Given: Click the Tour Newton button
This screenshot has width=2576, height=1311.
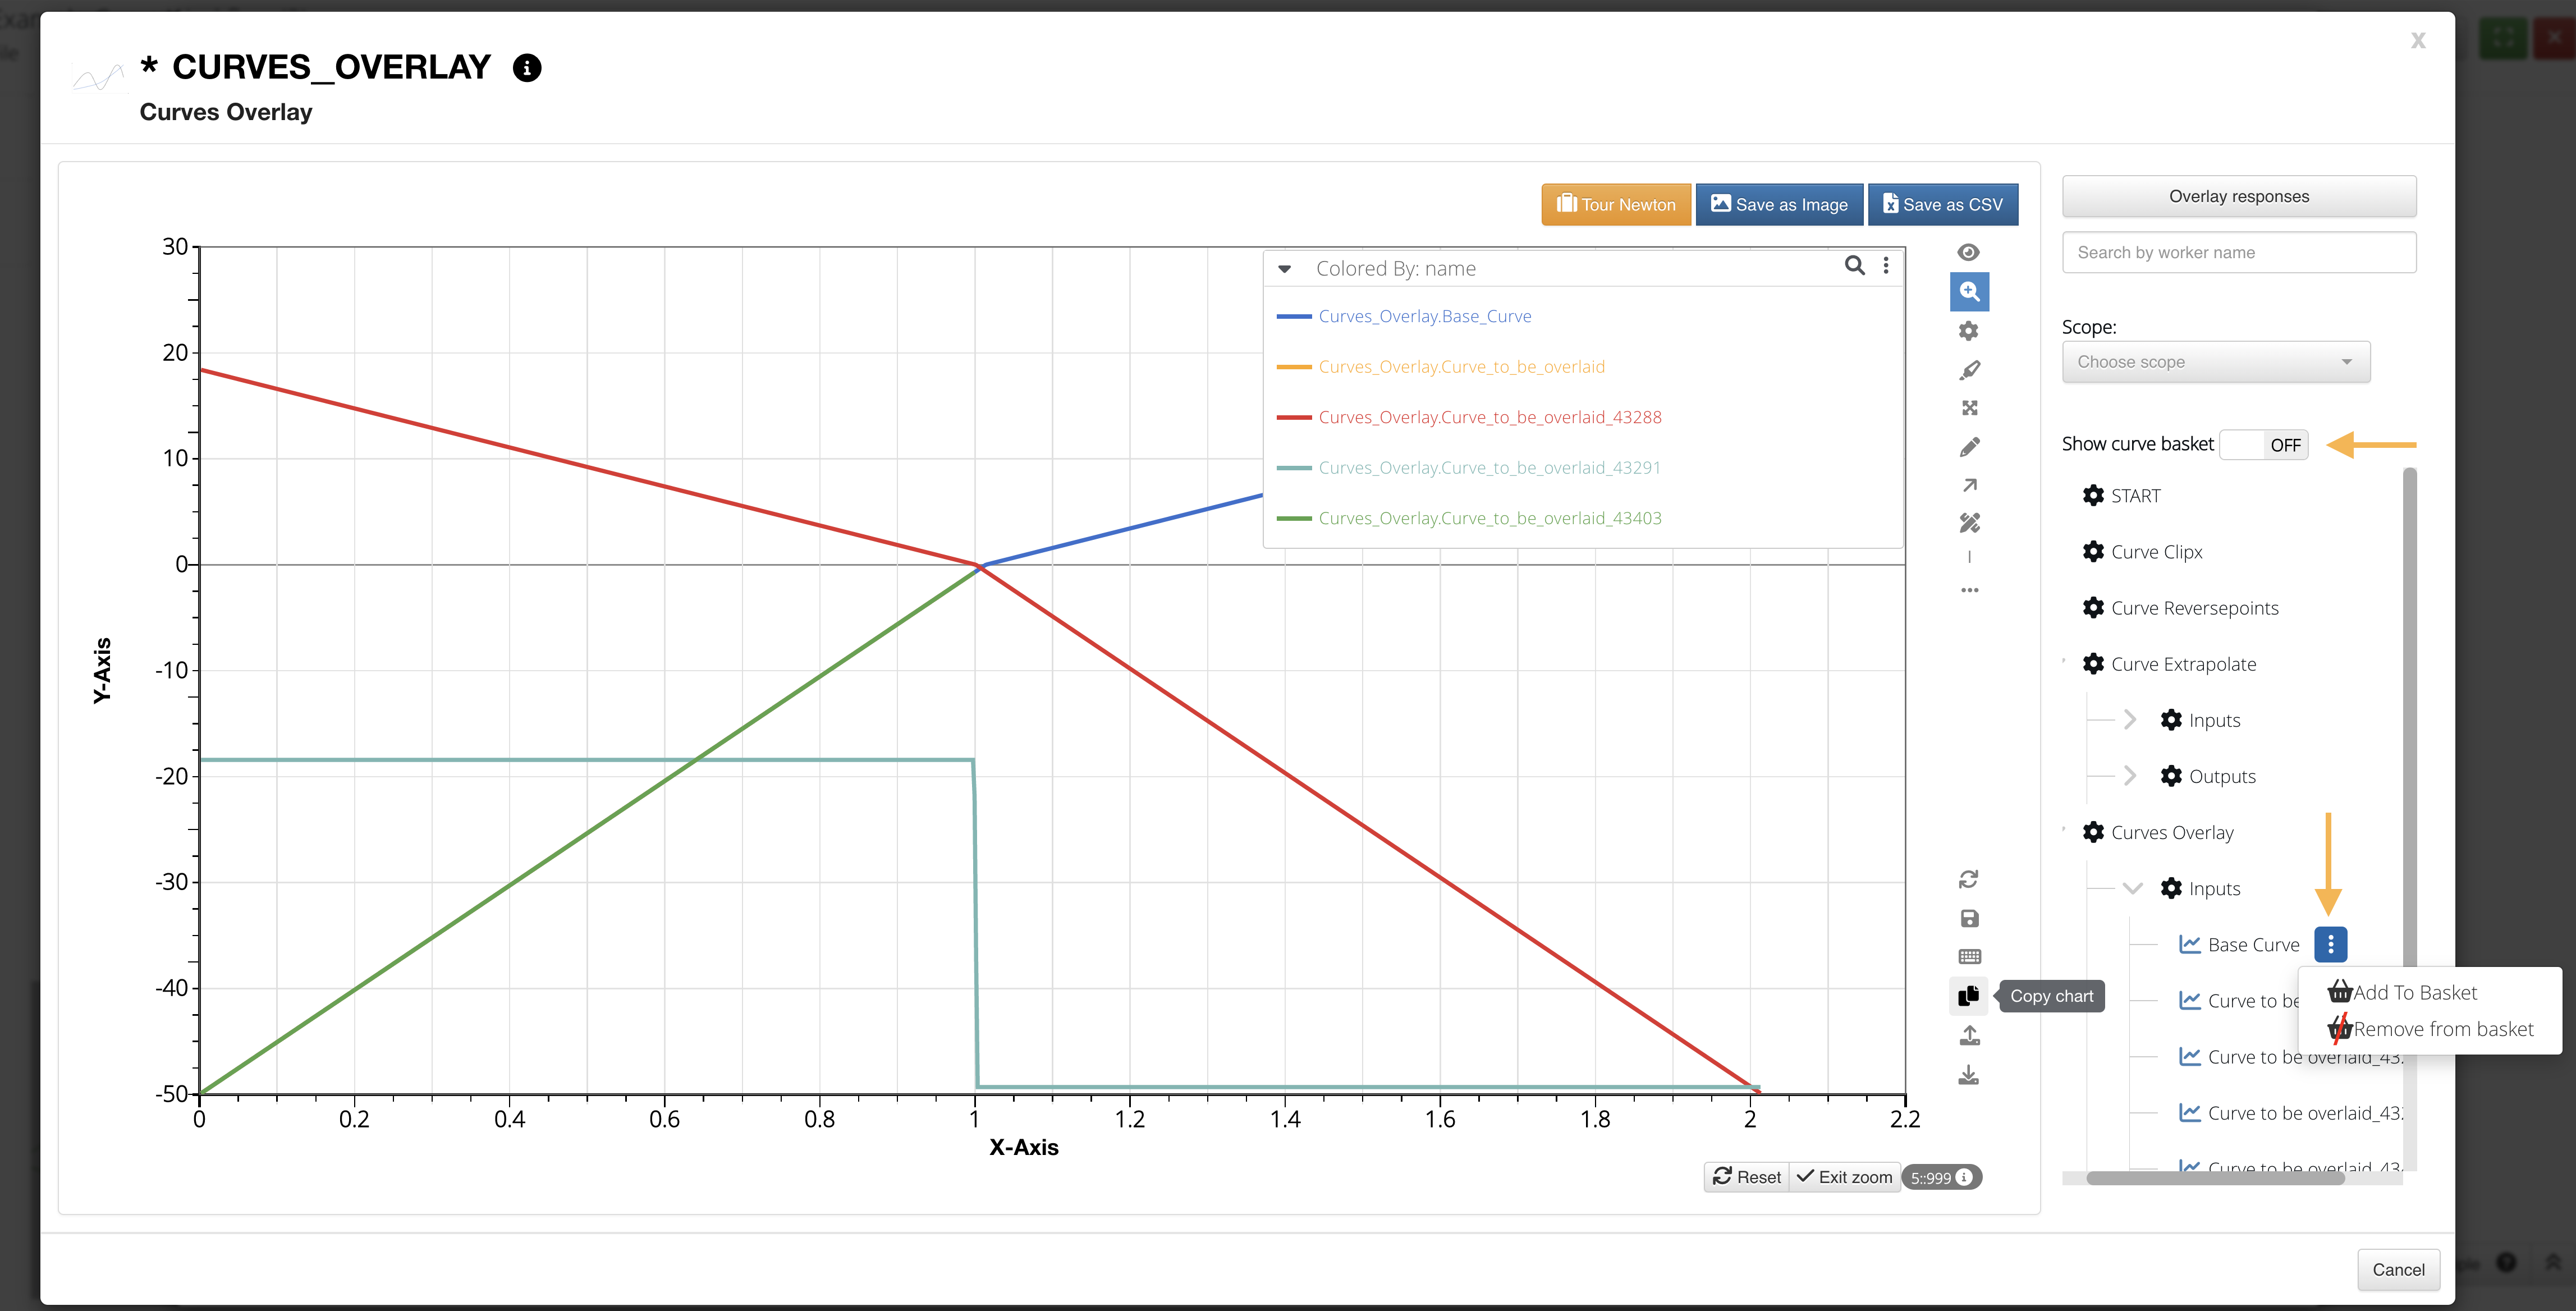Looking at the screenshot, I should (1615, 204).
